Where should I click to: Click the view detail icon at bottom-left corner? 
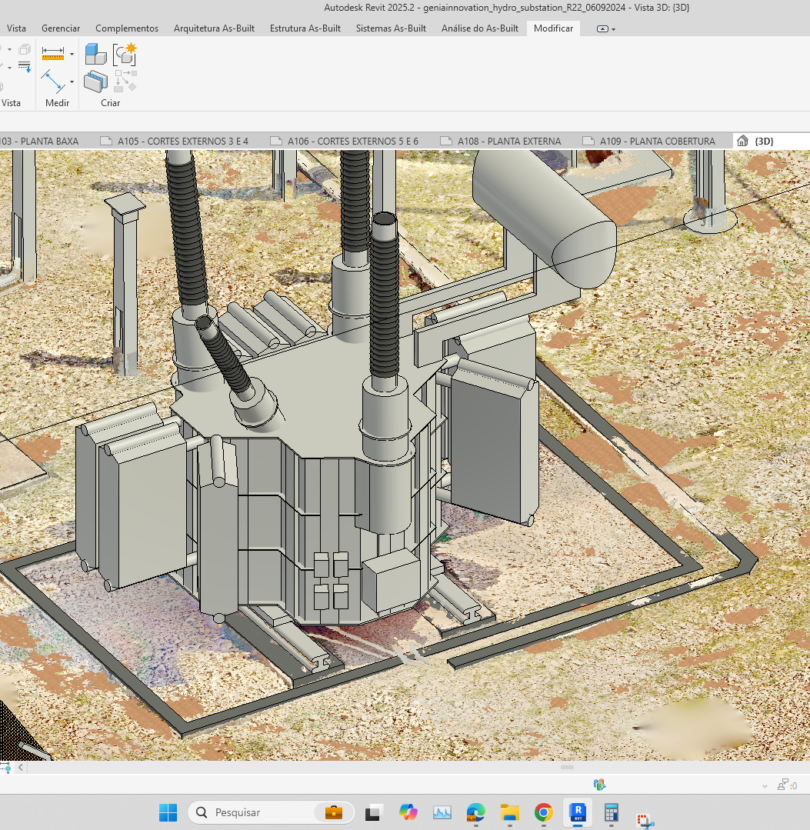5,767
